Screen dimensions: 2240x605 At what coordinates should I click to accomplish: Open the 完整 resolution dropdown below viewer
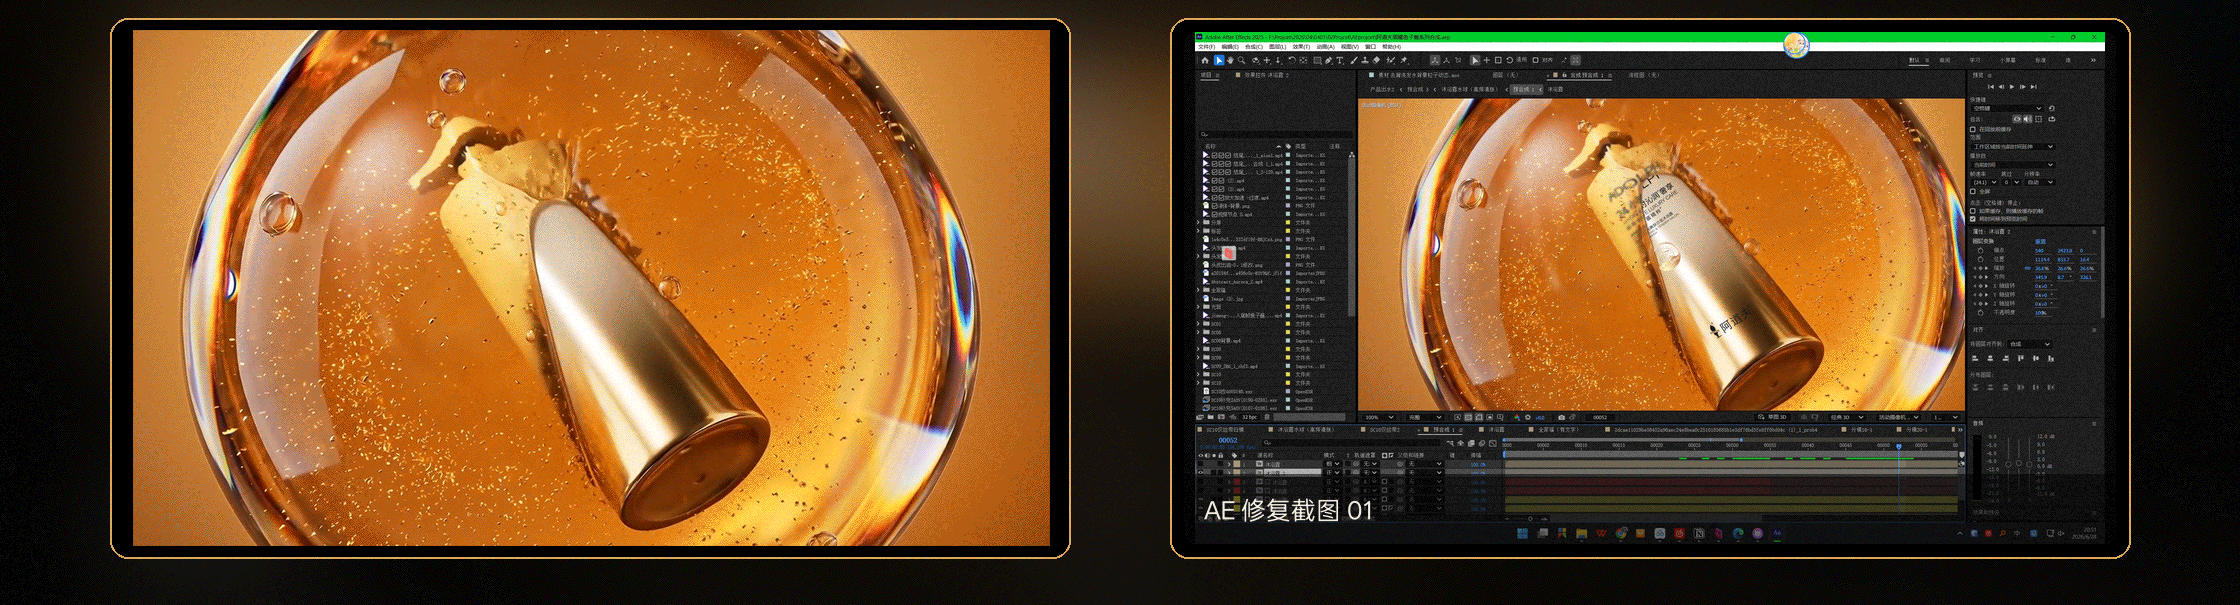pyautogui.click(x=1424, y=417)
